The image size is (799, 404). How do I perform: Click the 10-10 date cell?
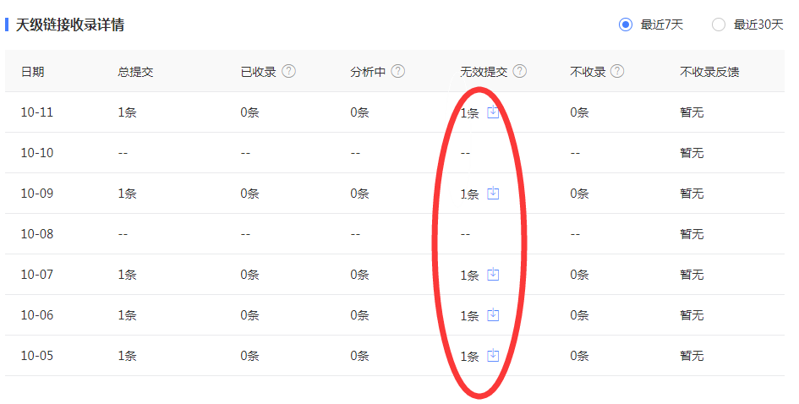pos(37,153)
